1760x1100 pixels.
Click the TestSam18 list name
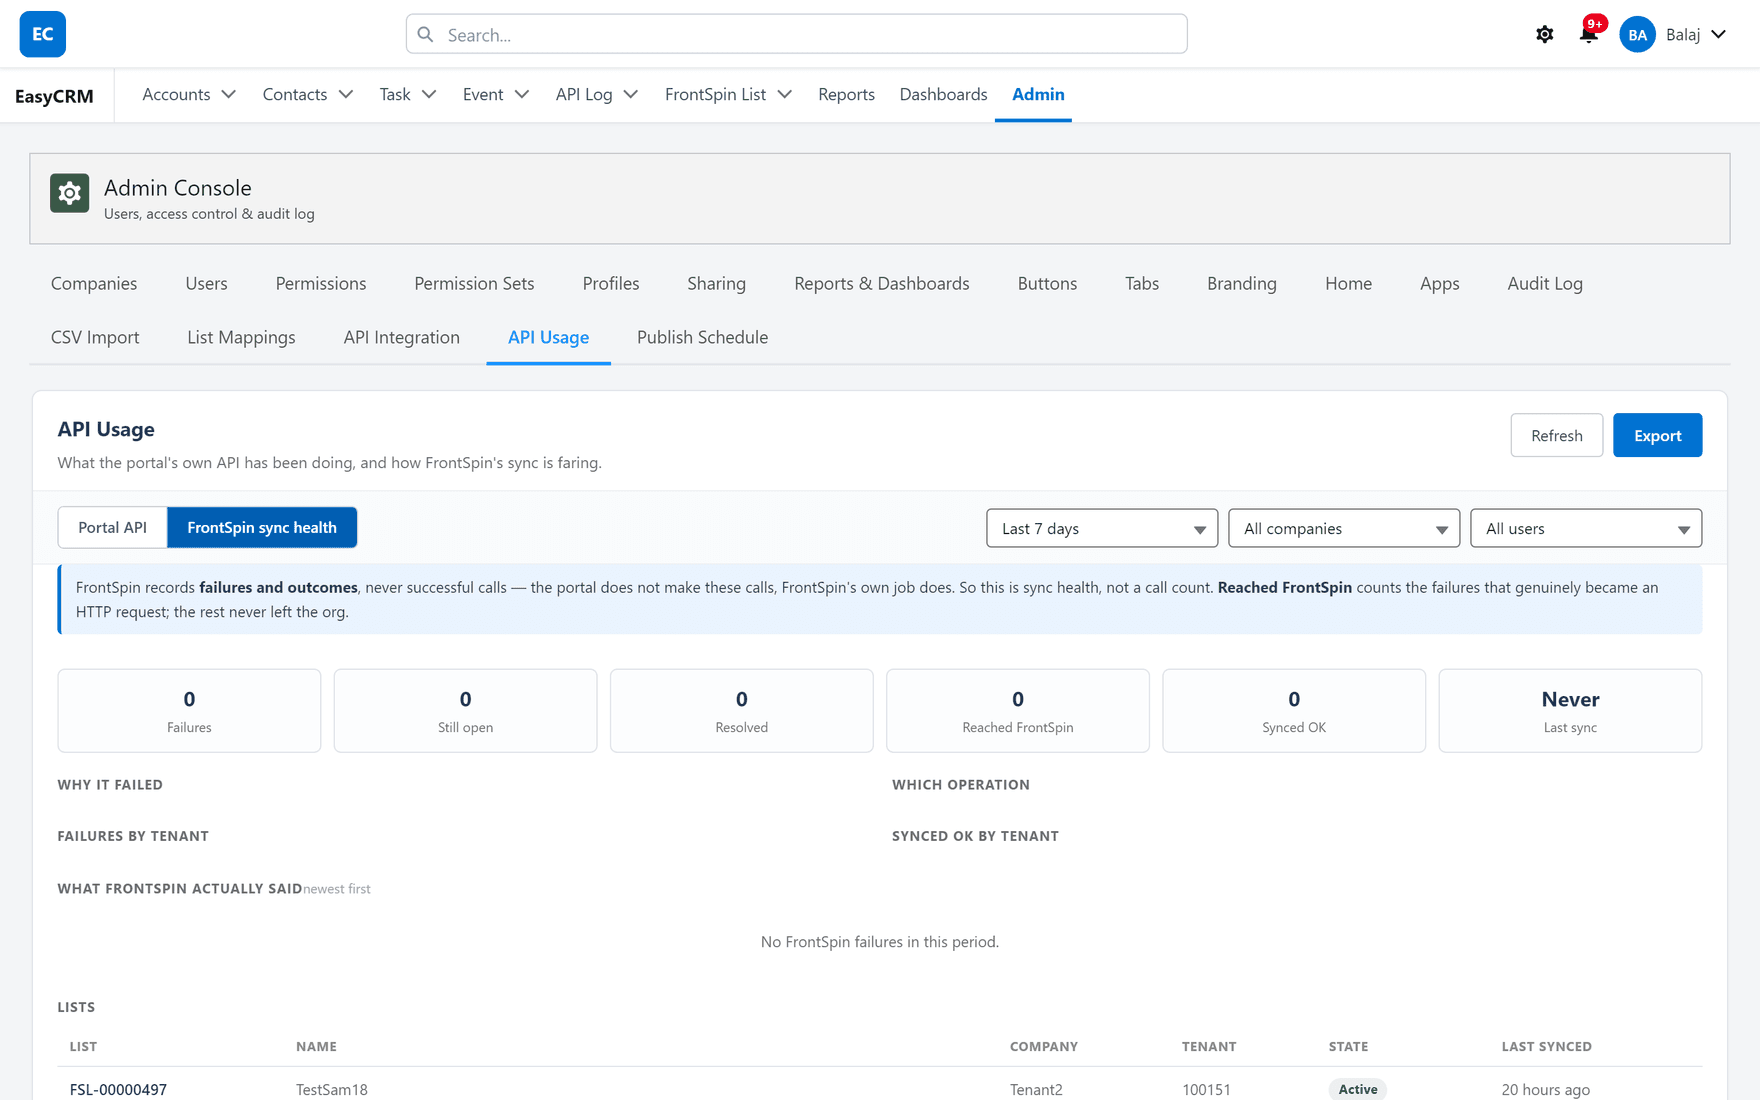(x=332, y=1089)
